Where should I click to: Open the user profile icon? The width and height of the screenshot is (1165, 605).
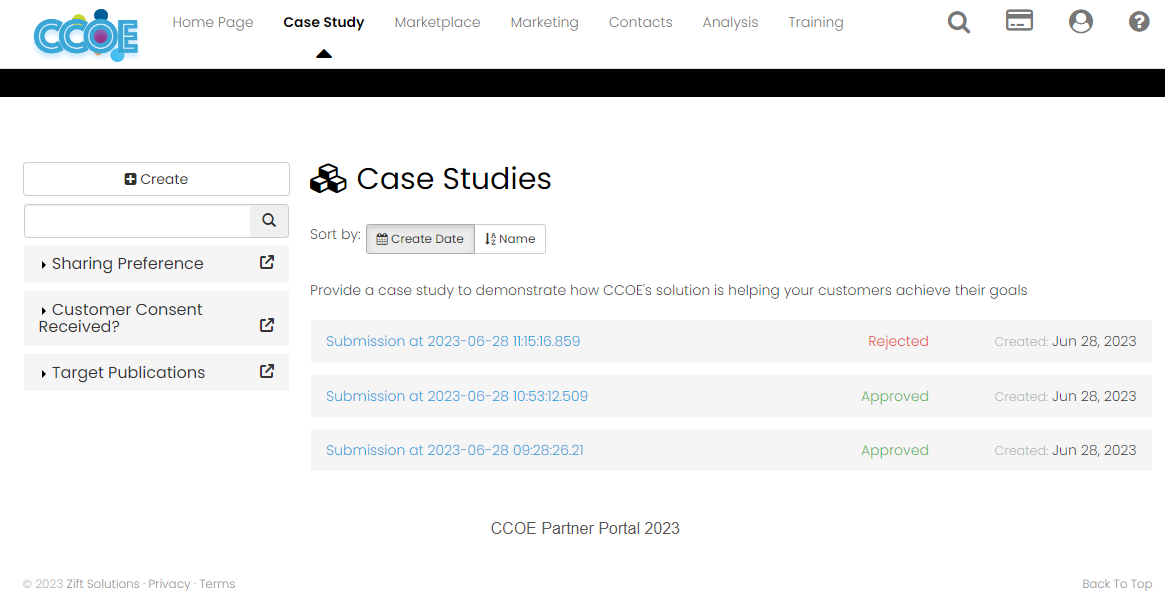click(x=1080, y=22)
